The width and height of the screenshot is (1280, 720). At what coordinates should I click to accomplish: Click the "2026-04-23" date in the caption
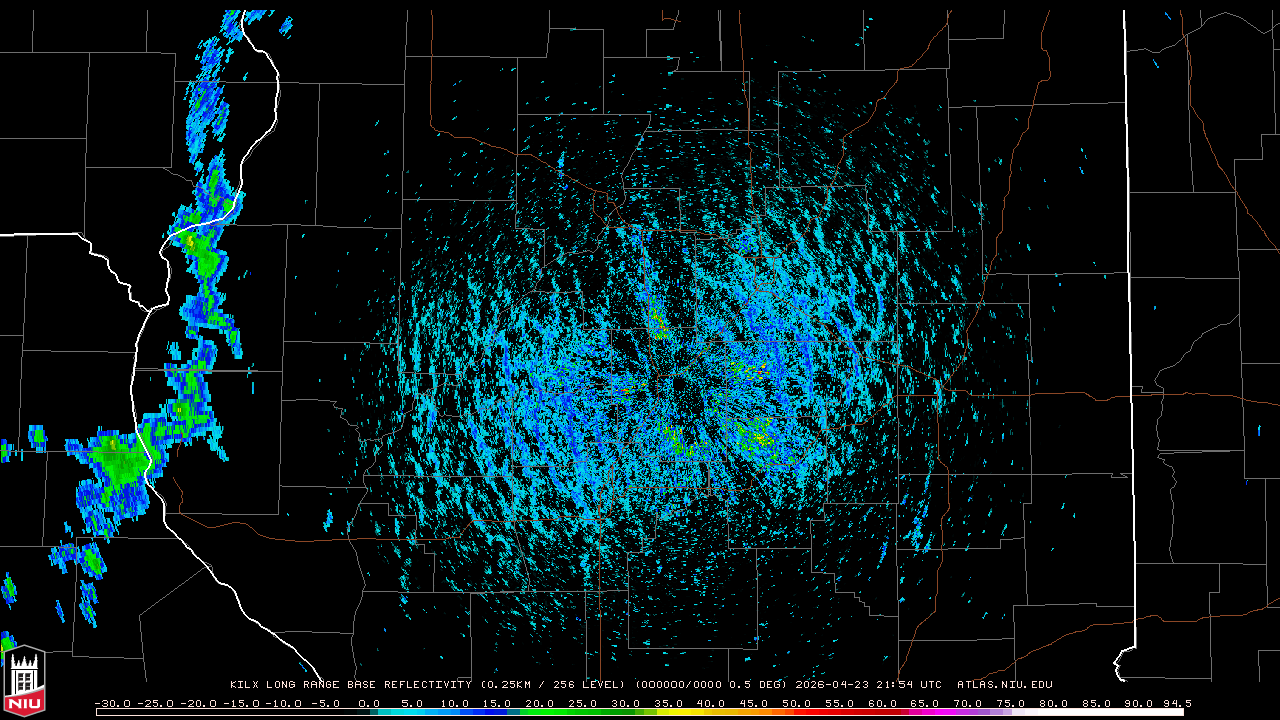coord(832,685)
